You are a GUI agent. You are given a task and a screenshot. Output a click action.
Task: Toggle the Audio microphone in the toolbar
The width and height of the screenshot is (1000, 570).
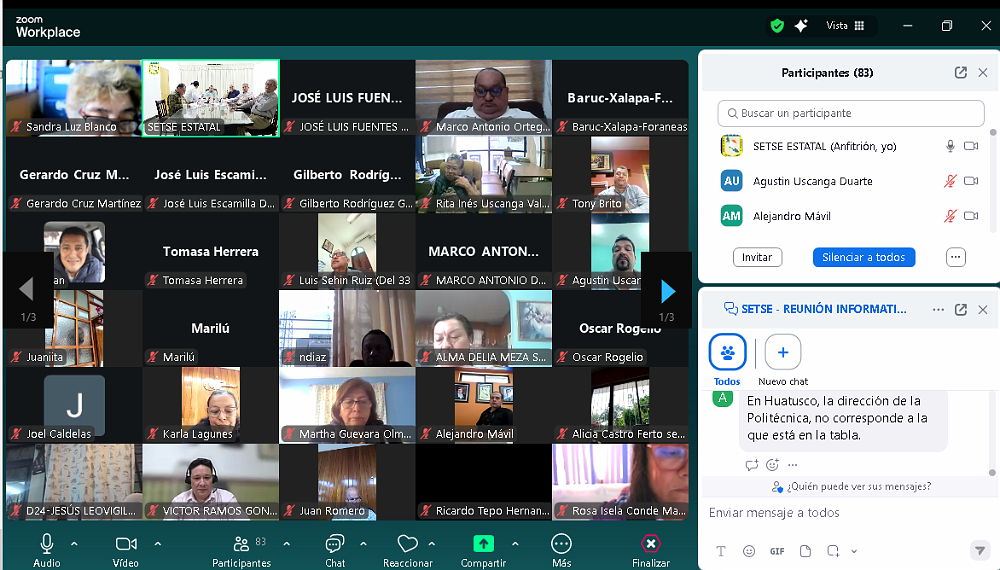[x=46, y=544]
